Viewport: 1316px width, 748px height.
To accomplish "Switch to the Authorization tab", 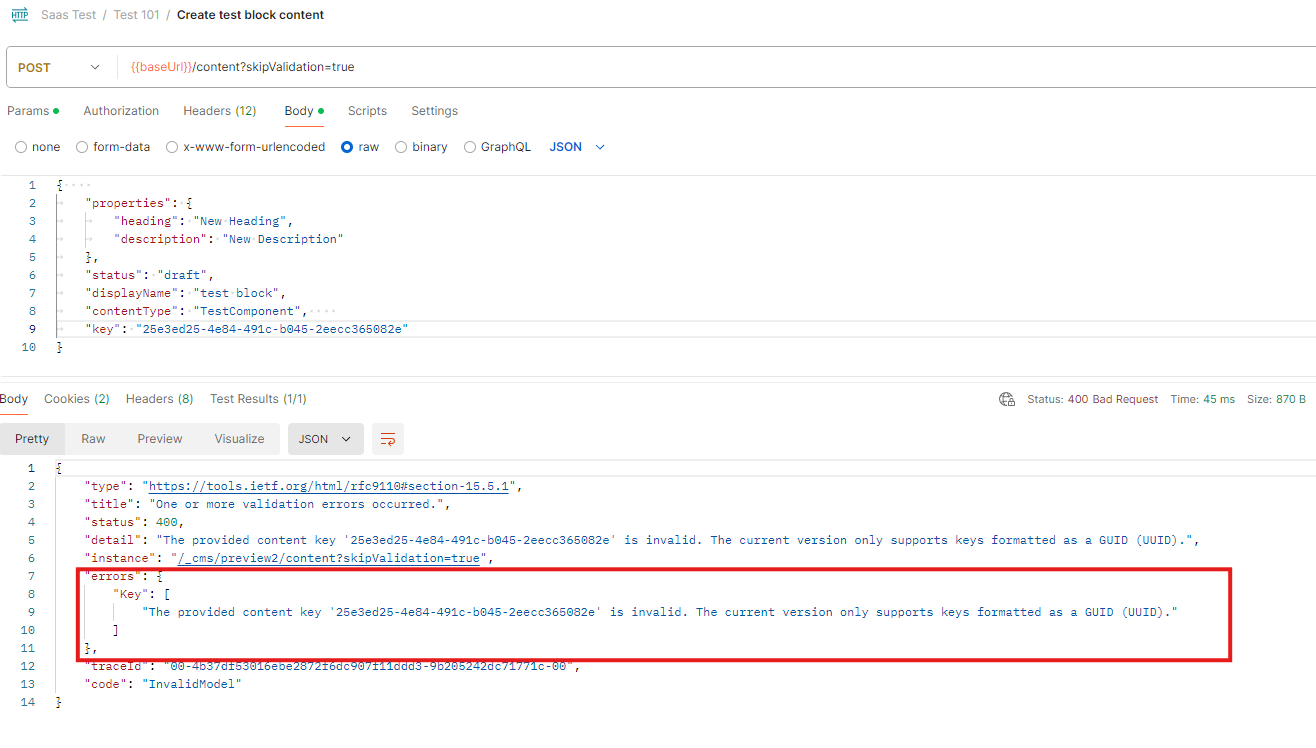I will point(121,111).
